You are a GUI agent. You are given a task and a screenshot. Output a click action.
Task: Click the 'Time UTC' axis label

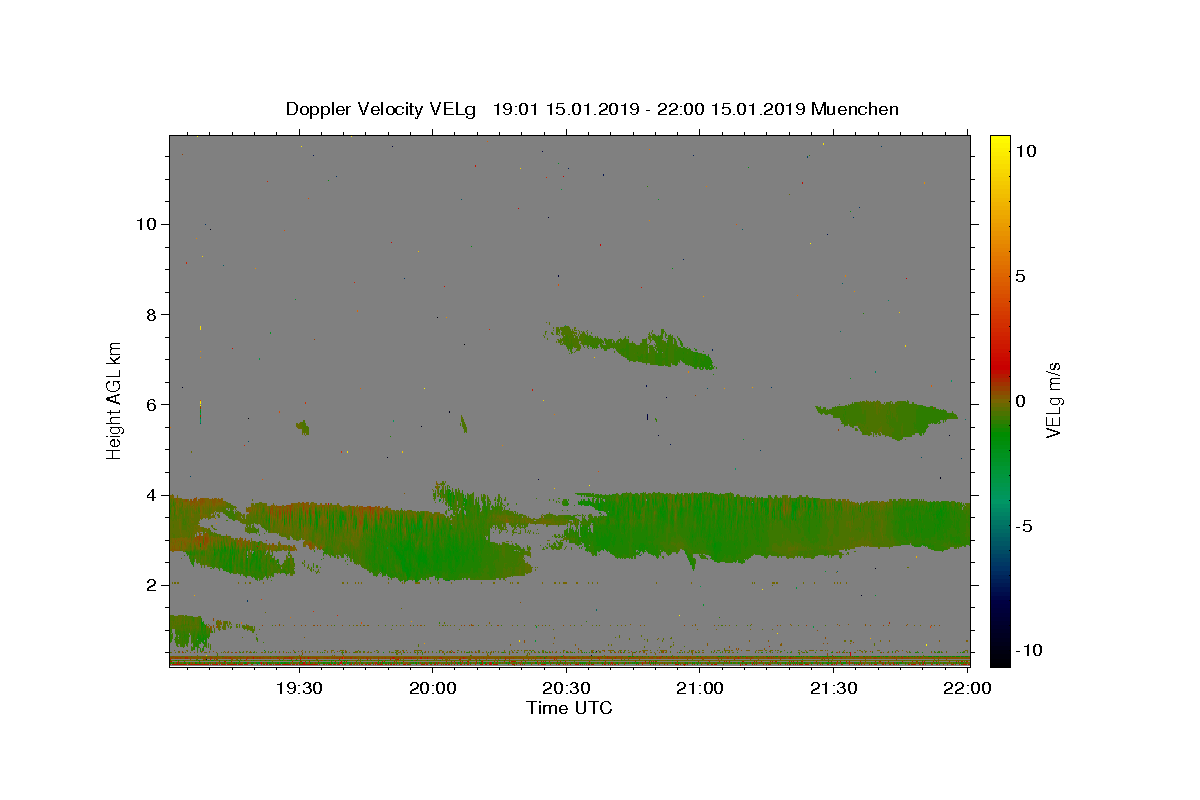pos(569,708)
